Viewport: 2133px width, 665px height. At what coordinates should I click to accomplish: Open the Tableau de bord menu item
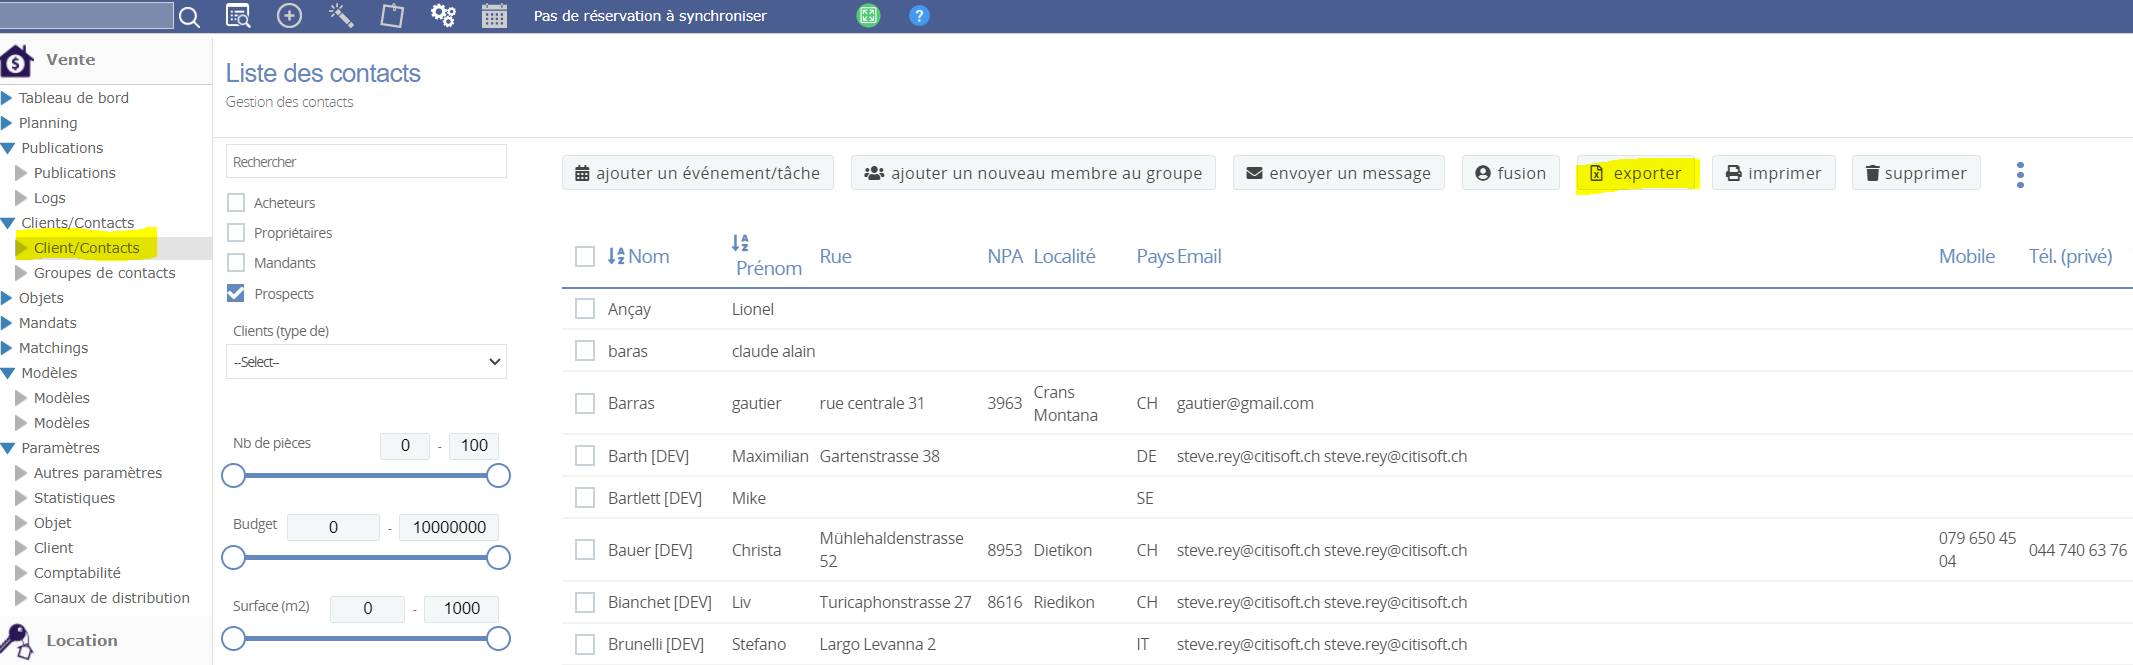73,98
